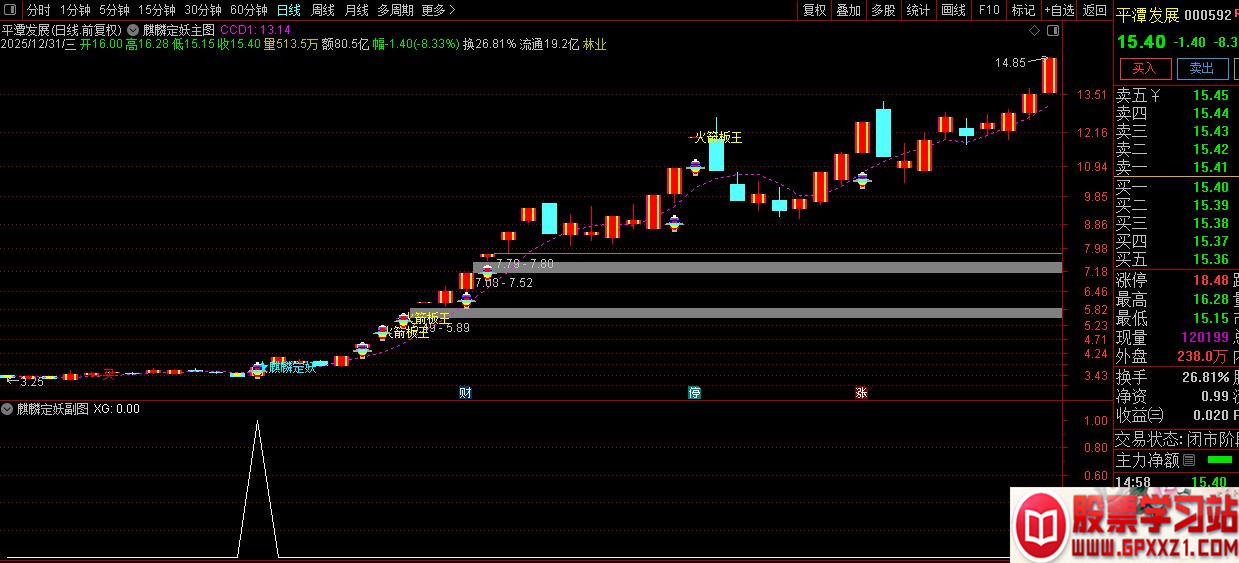Click the 涨 event marker on the timeline
The image size is (1239, 563).
click(860, 392)
